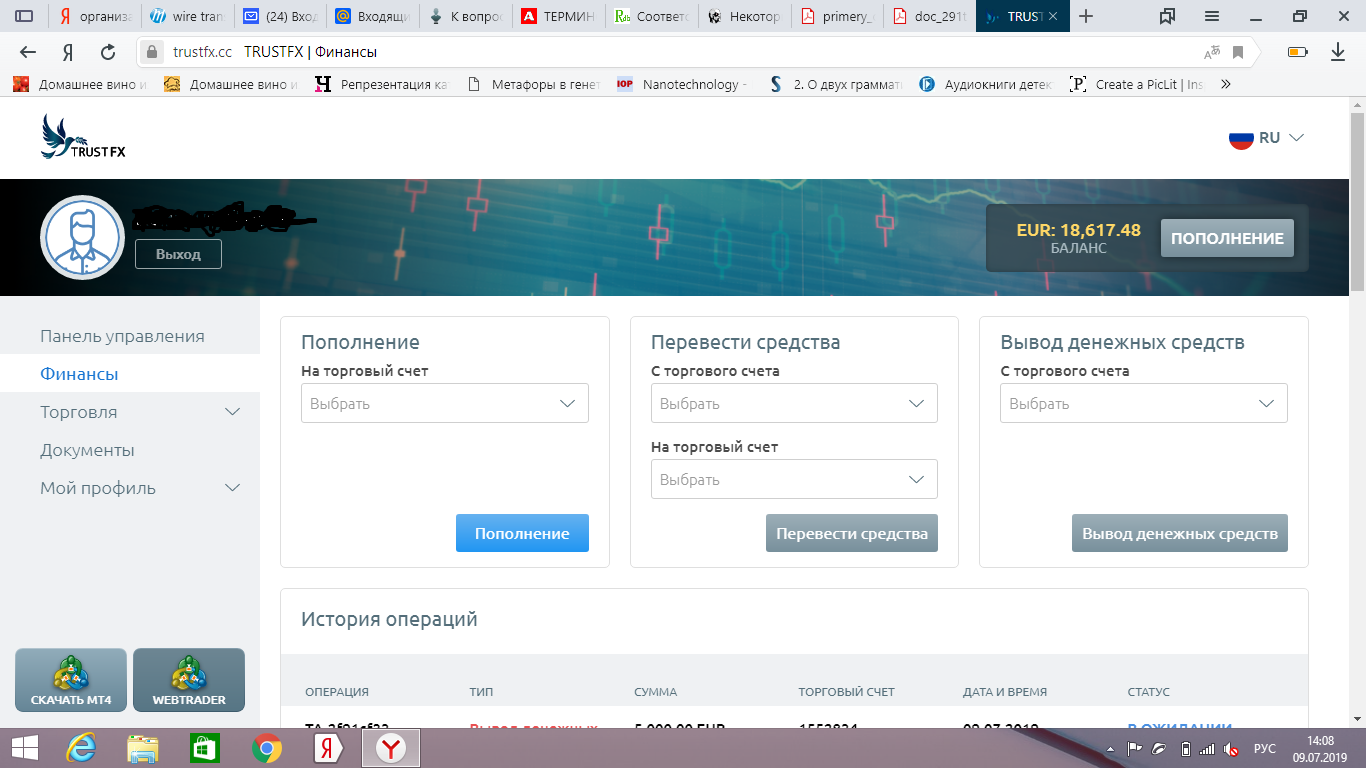The height and width of the screenshot is (768, 1366).
Task: Open the browser downloads arrow icon
Action: 1337,52
